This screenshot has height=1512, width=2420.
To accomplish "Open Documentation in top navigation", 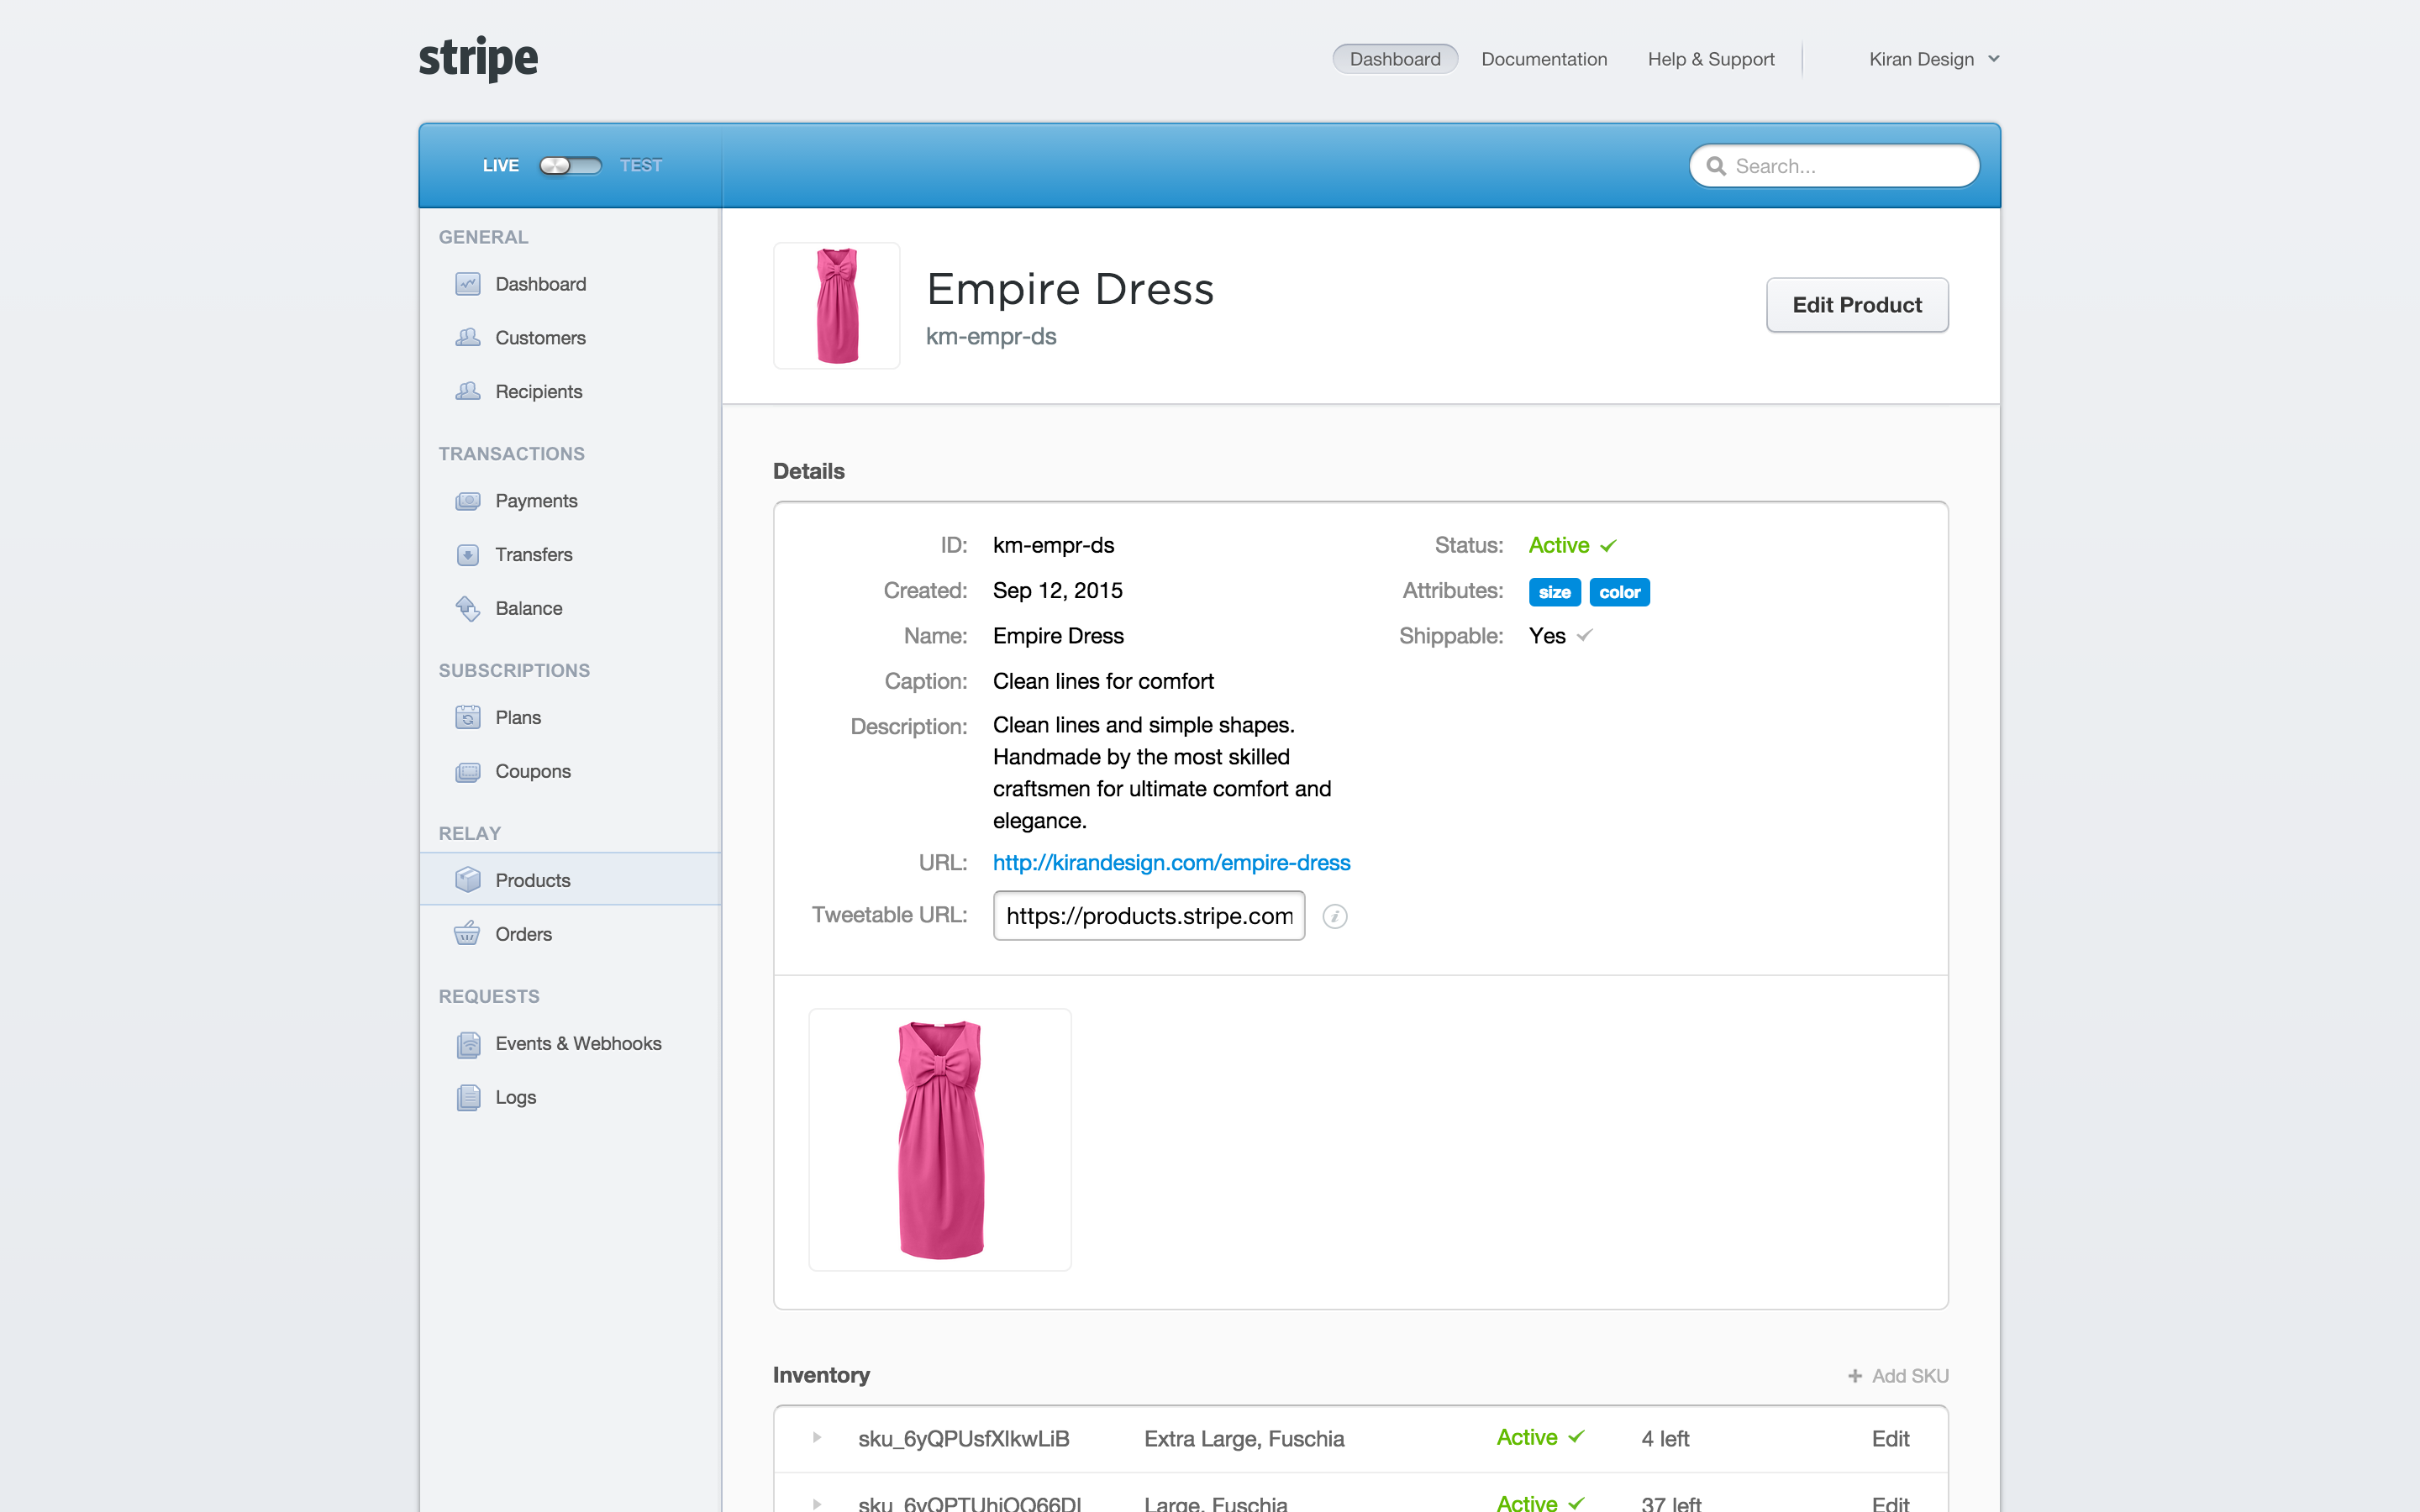I will coord(1544,59).
